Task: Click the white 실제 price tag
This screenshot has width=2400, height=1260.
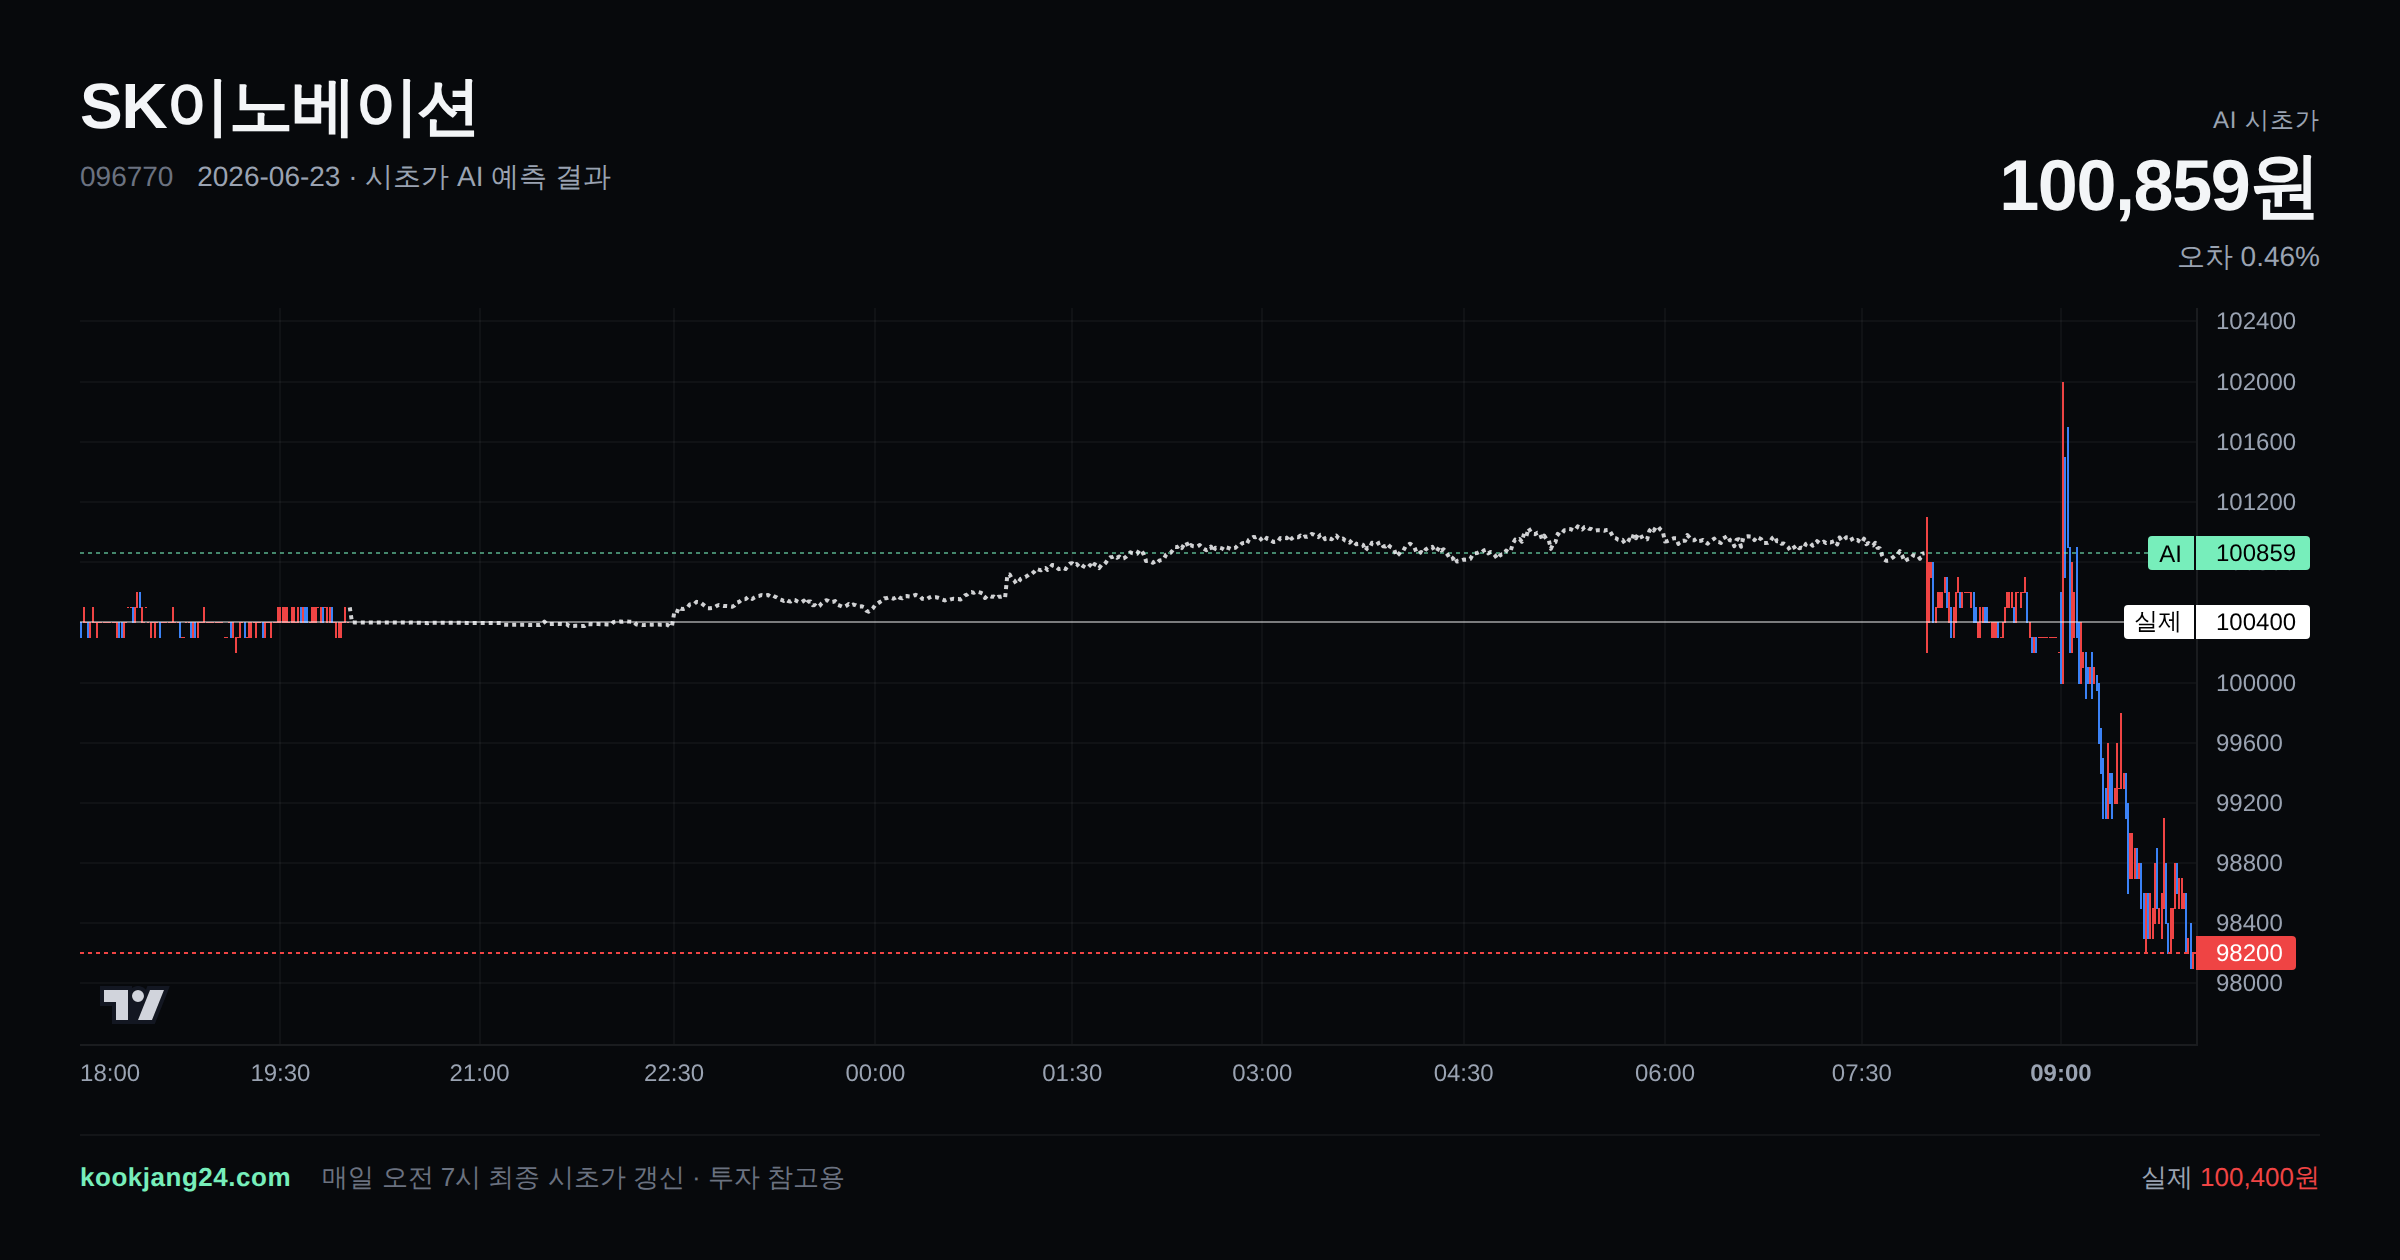Action: [2159, 622]
